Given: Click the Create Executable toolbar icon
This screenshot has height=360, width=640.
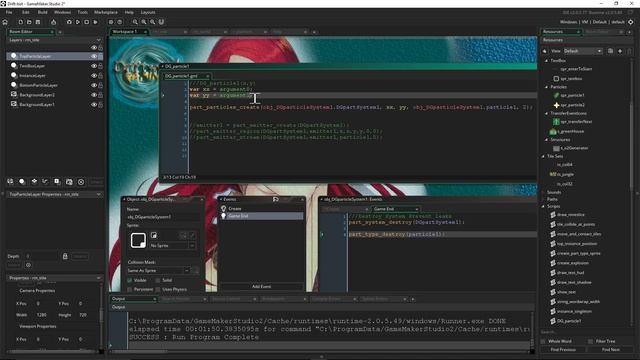Looking at the screenshot, I should [53, 22].
